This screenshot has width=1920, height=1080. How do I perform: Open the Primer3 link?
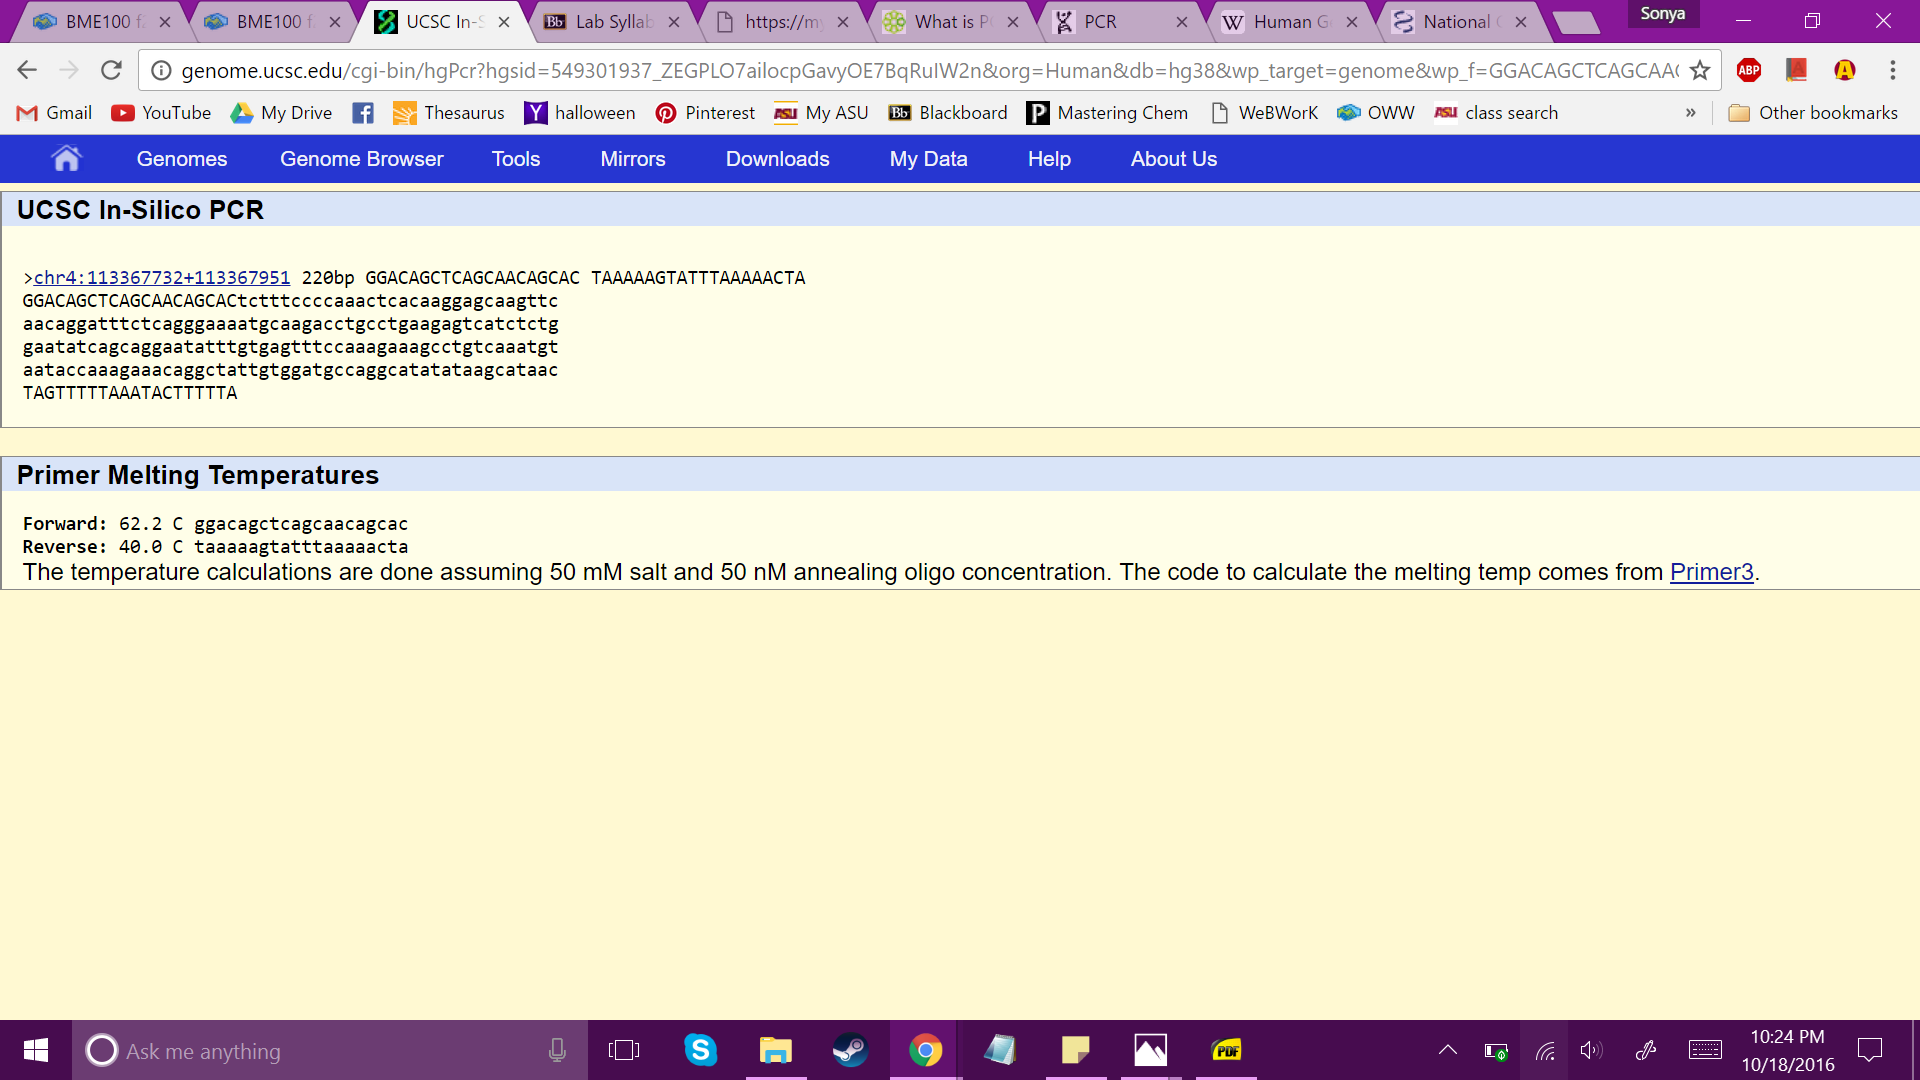(x=1711, y=572)
